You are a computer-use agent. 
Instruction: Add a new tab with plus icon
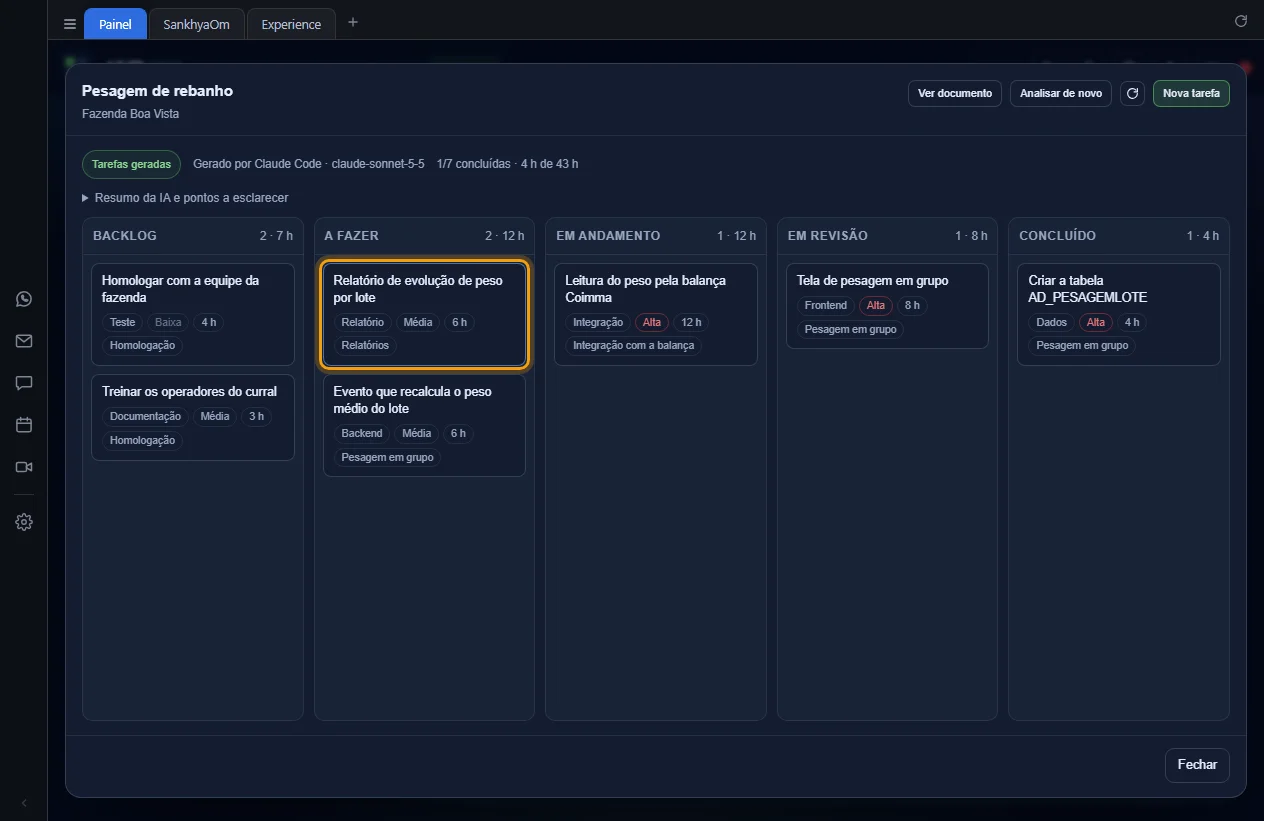pyautogui.click(x=352, y=23)
